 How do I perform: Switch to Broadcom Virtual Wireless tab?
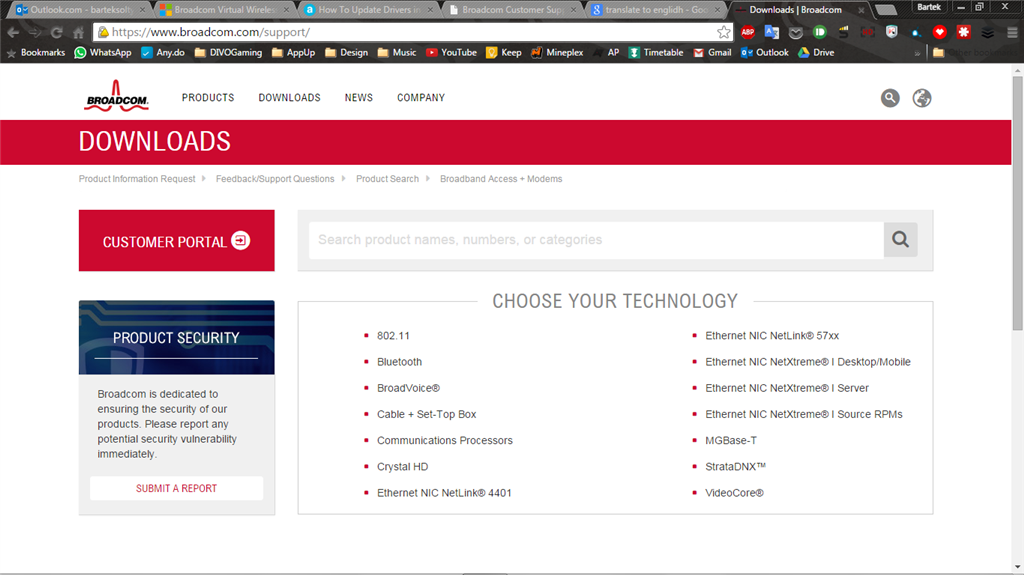coord(224,10)
